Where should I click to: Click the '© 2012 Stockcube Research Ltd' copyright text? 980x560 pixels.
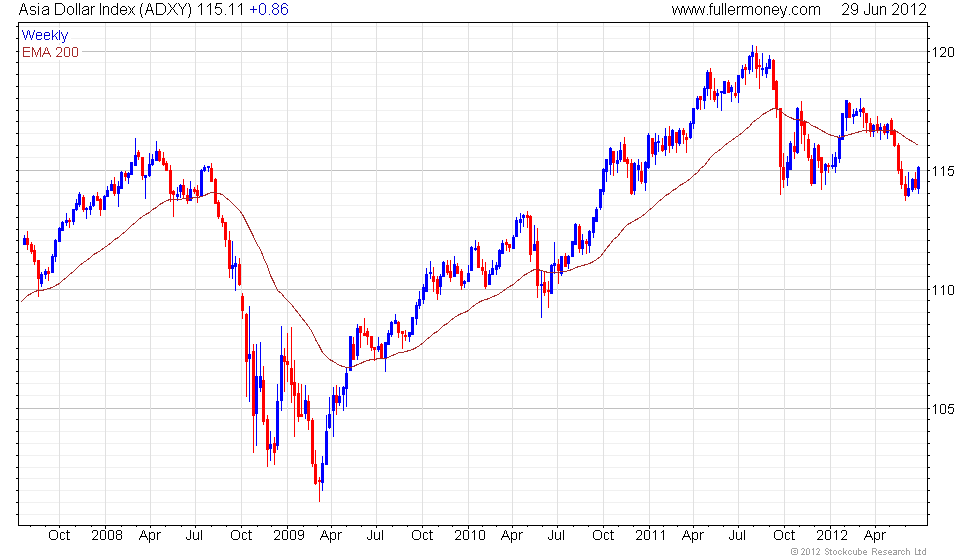click(859, 552)
